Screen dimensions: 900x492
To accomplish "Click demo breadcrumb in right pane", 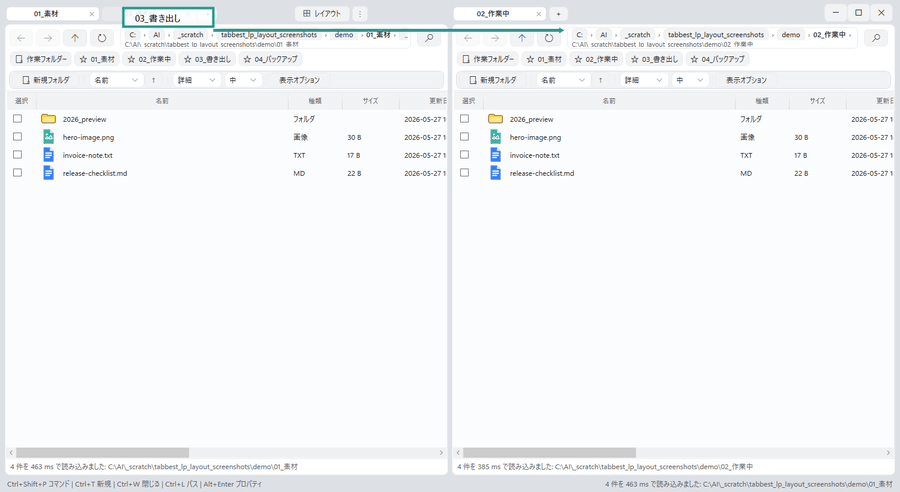I will pyautogui.click(x=791, y=35).
